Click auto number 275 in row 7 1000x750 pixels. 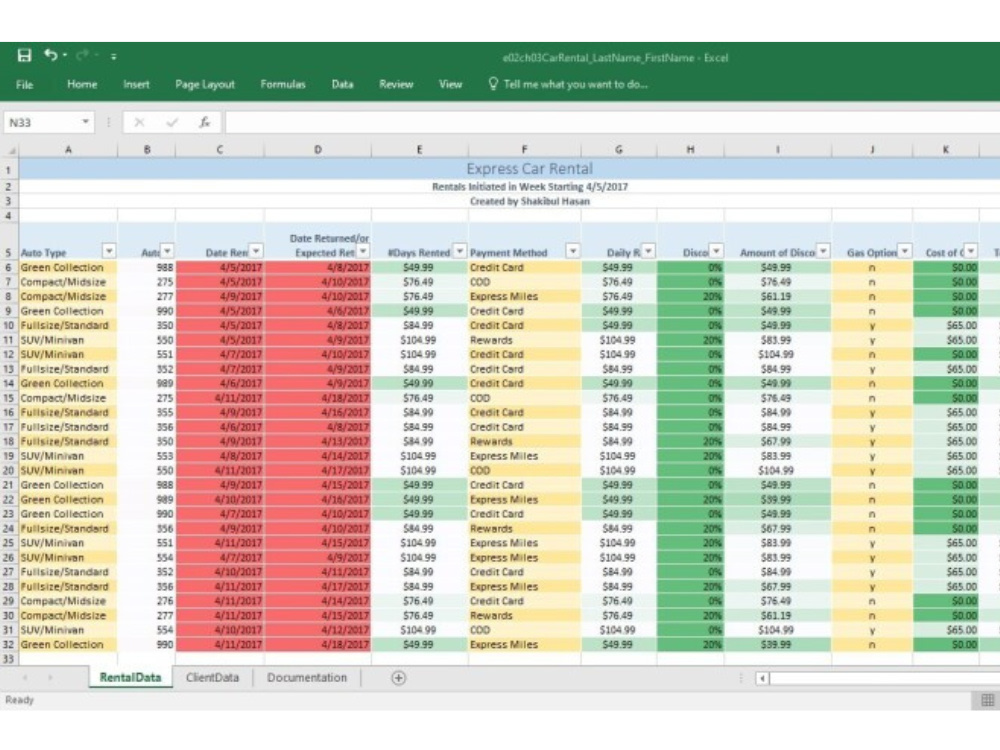[147, 282]
